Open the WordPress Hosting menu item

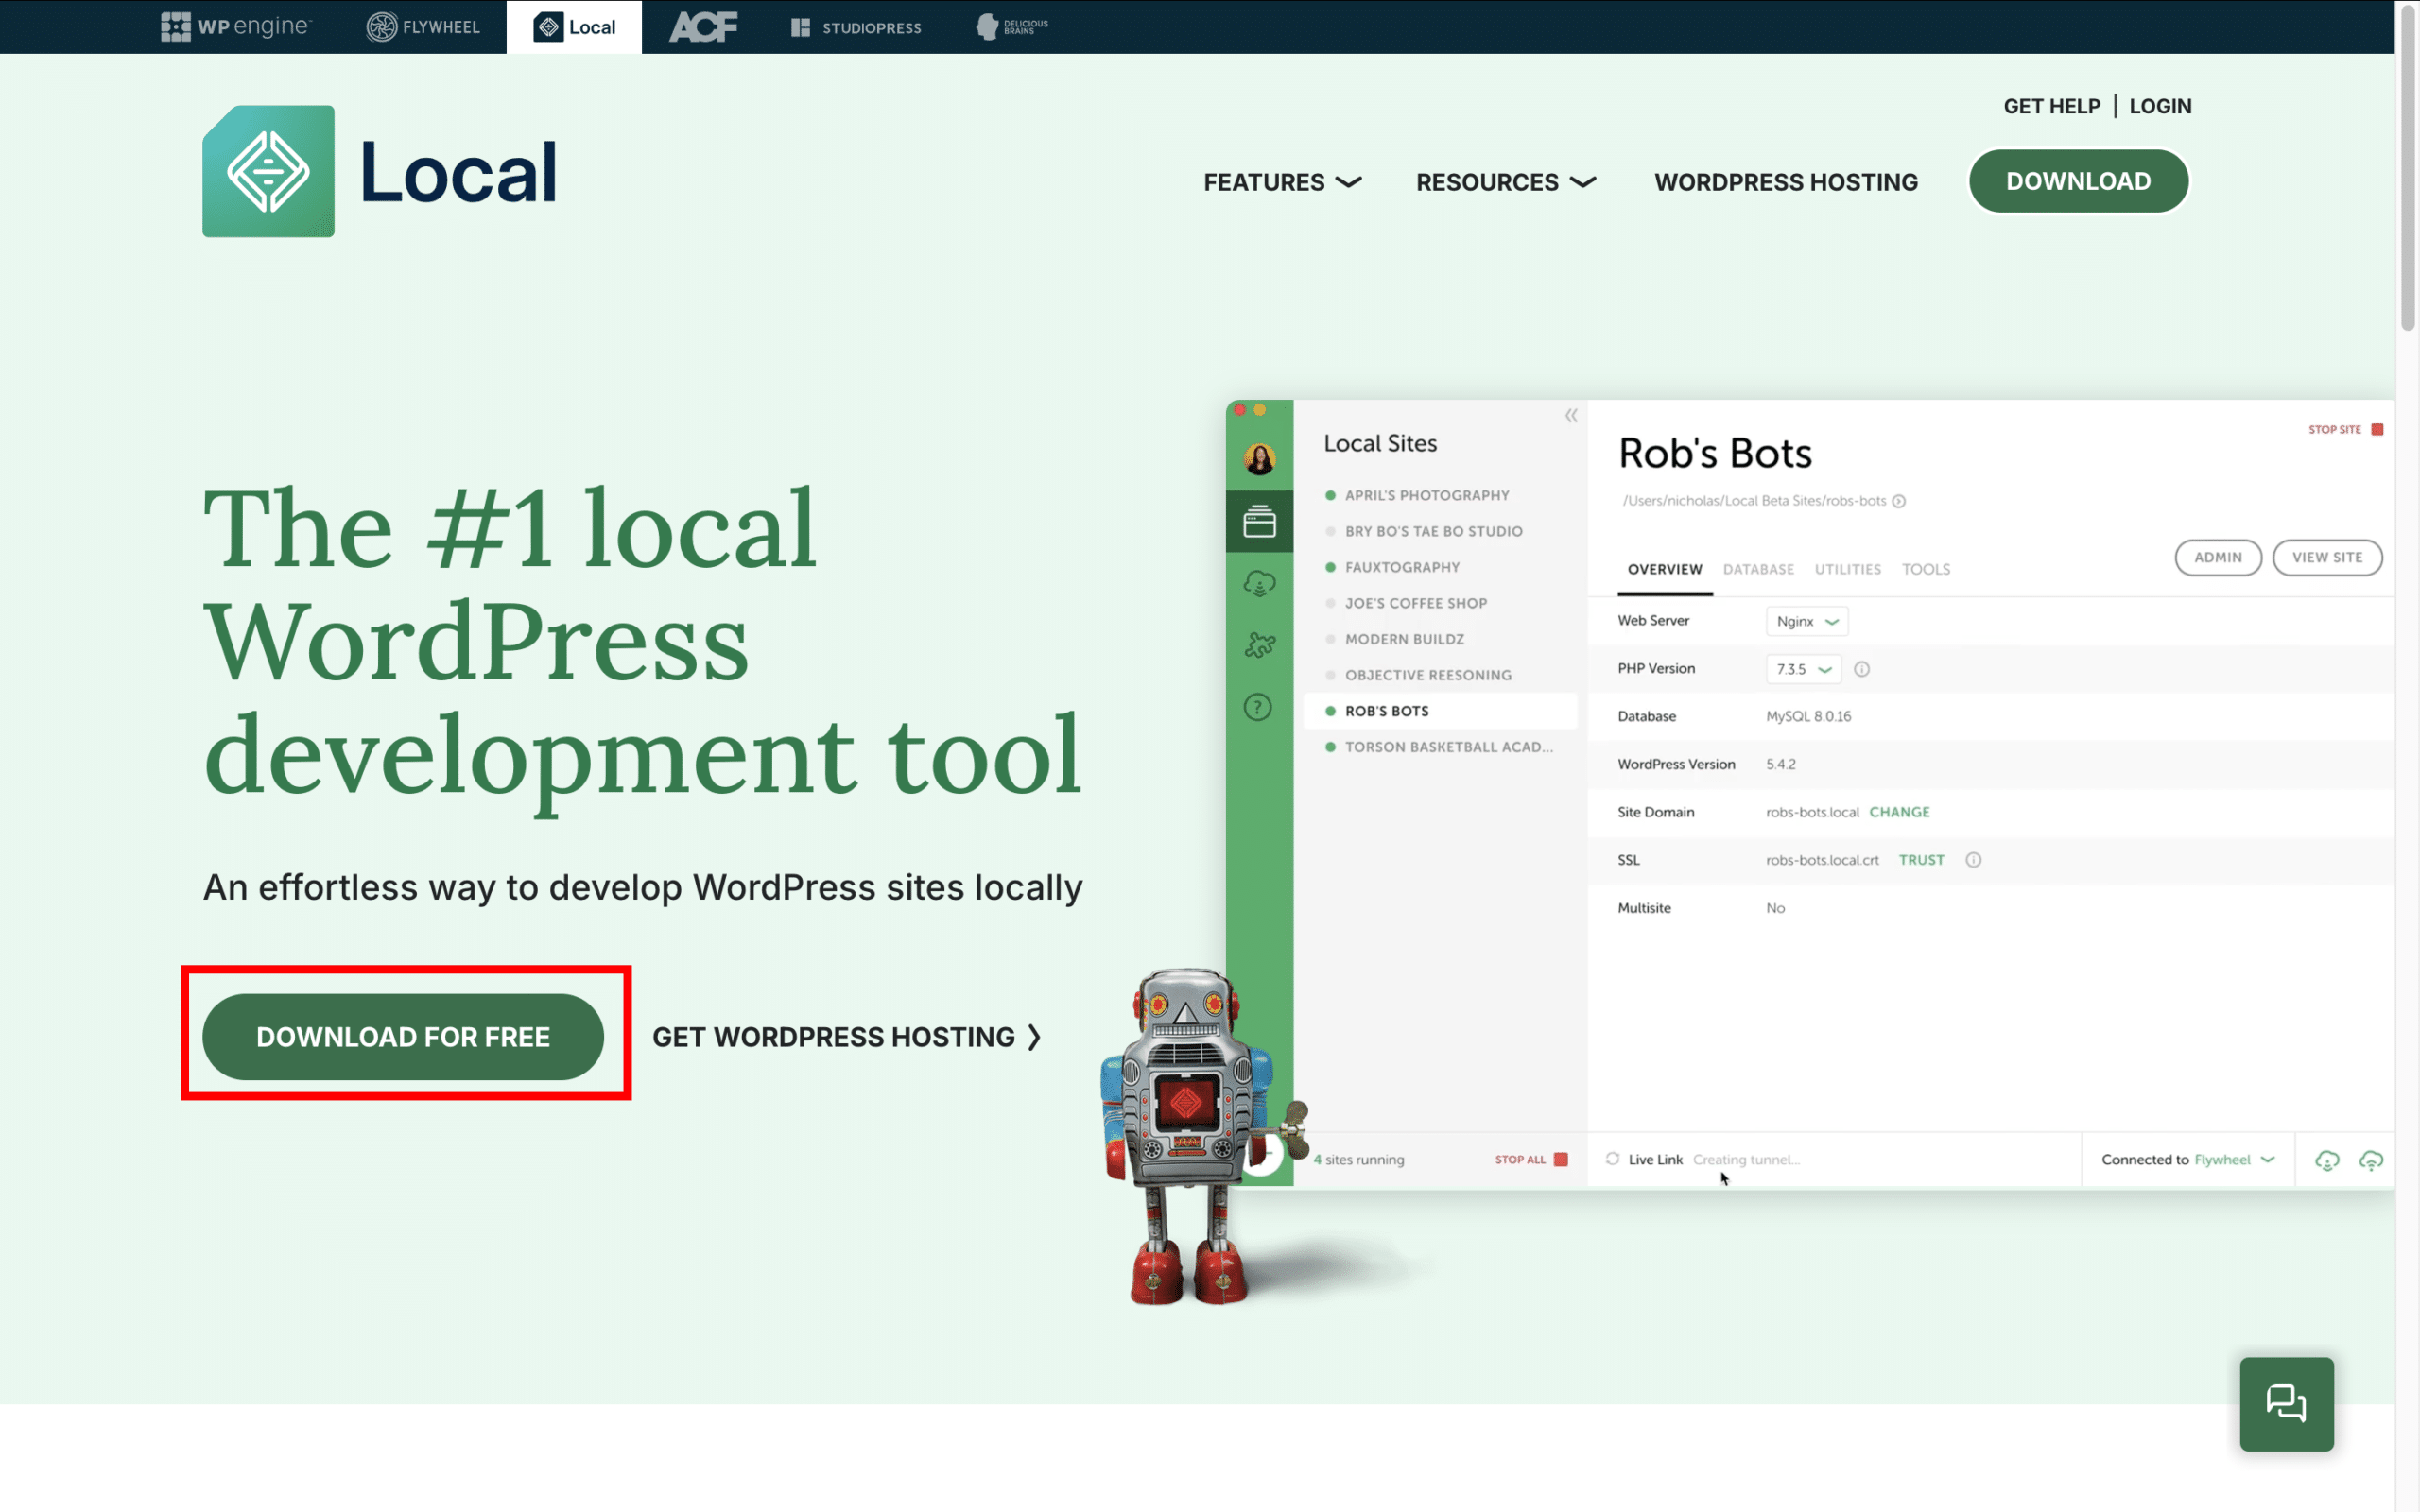[x=1786, y=182]
